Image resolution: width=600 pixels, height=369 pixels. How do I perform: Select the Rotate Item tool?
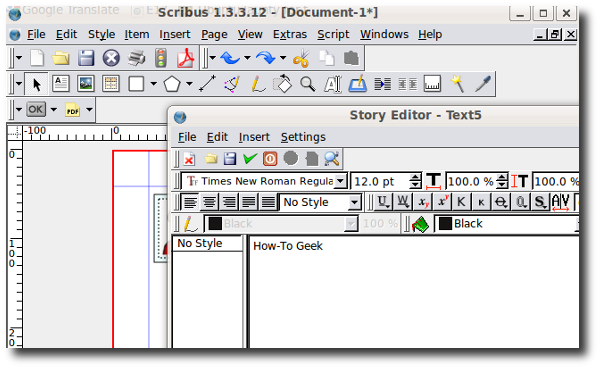pos(282,83)
